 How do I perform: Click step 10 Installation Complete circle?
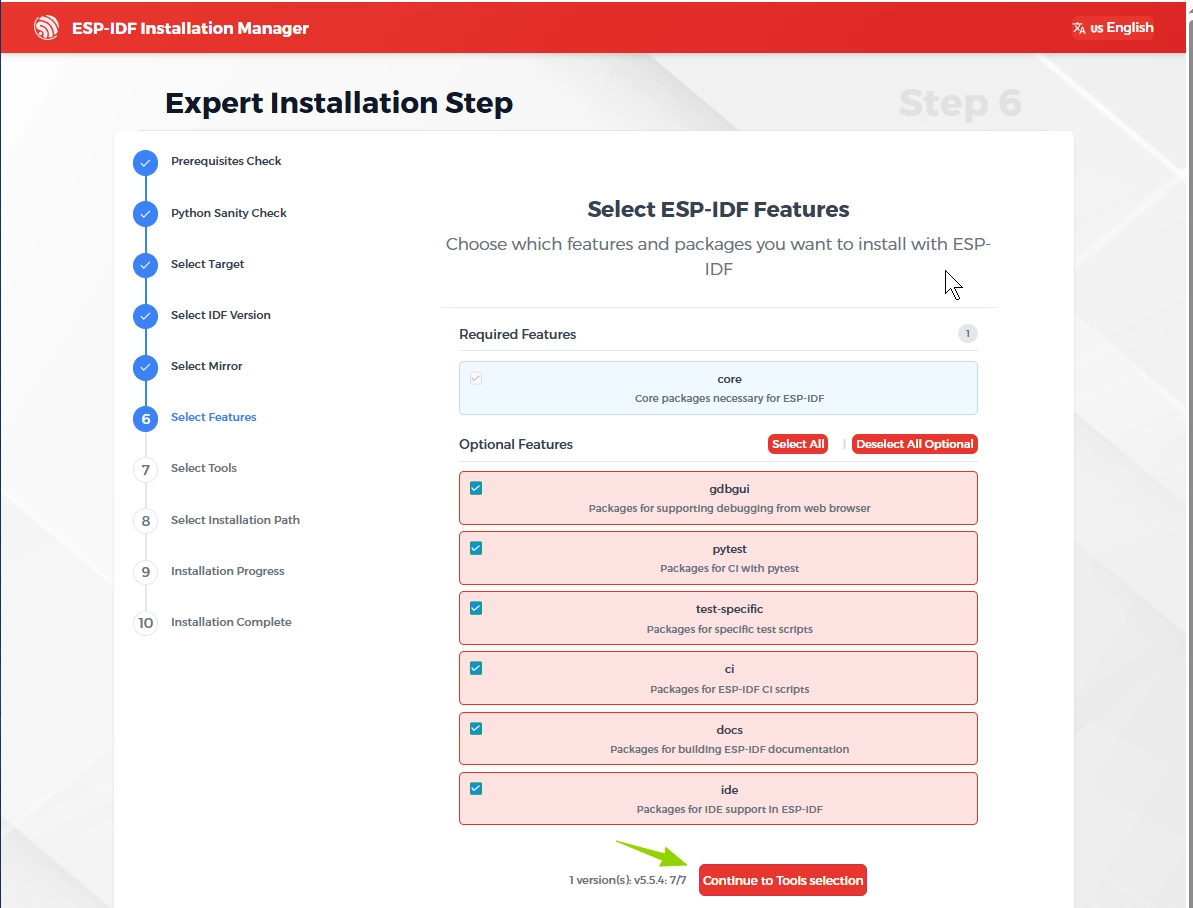(145, 623)
